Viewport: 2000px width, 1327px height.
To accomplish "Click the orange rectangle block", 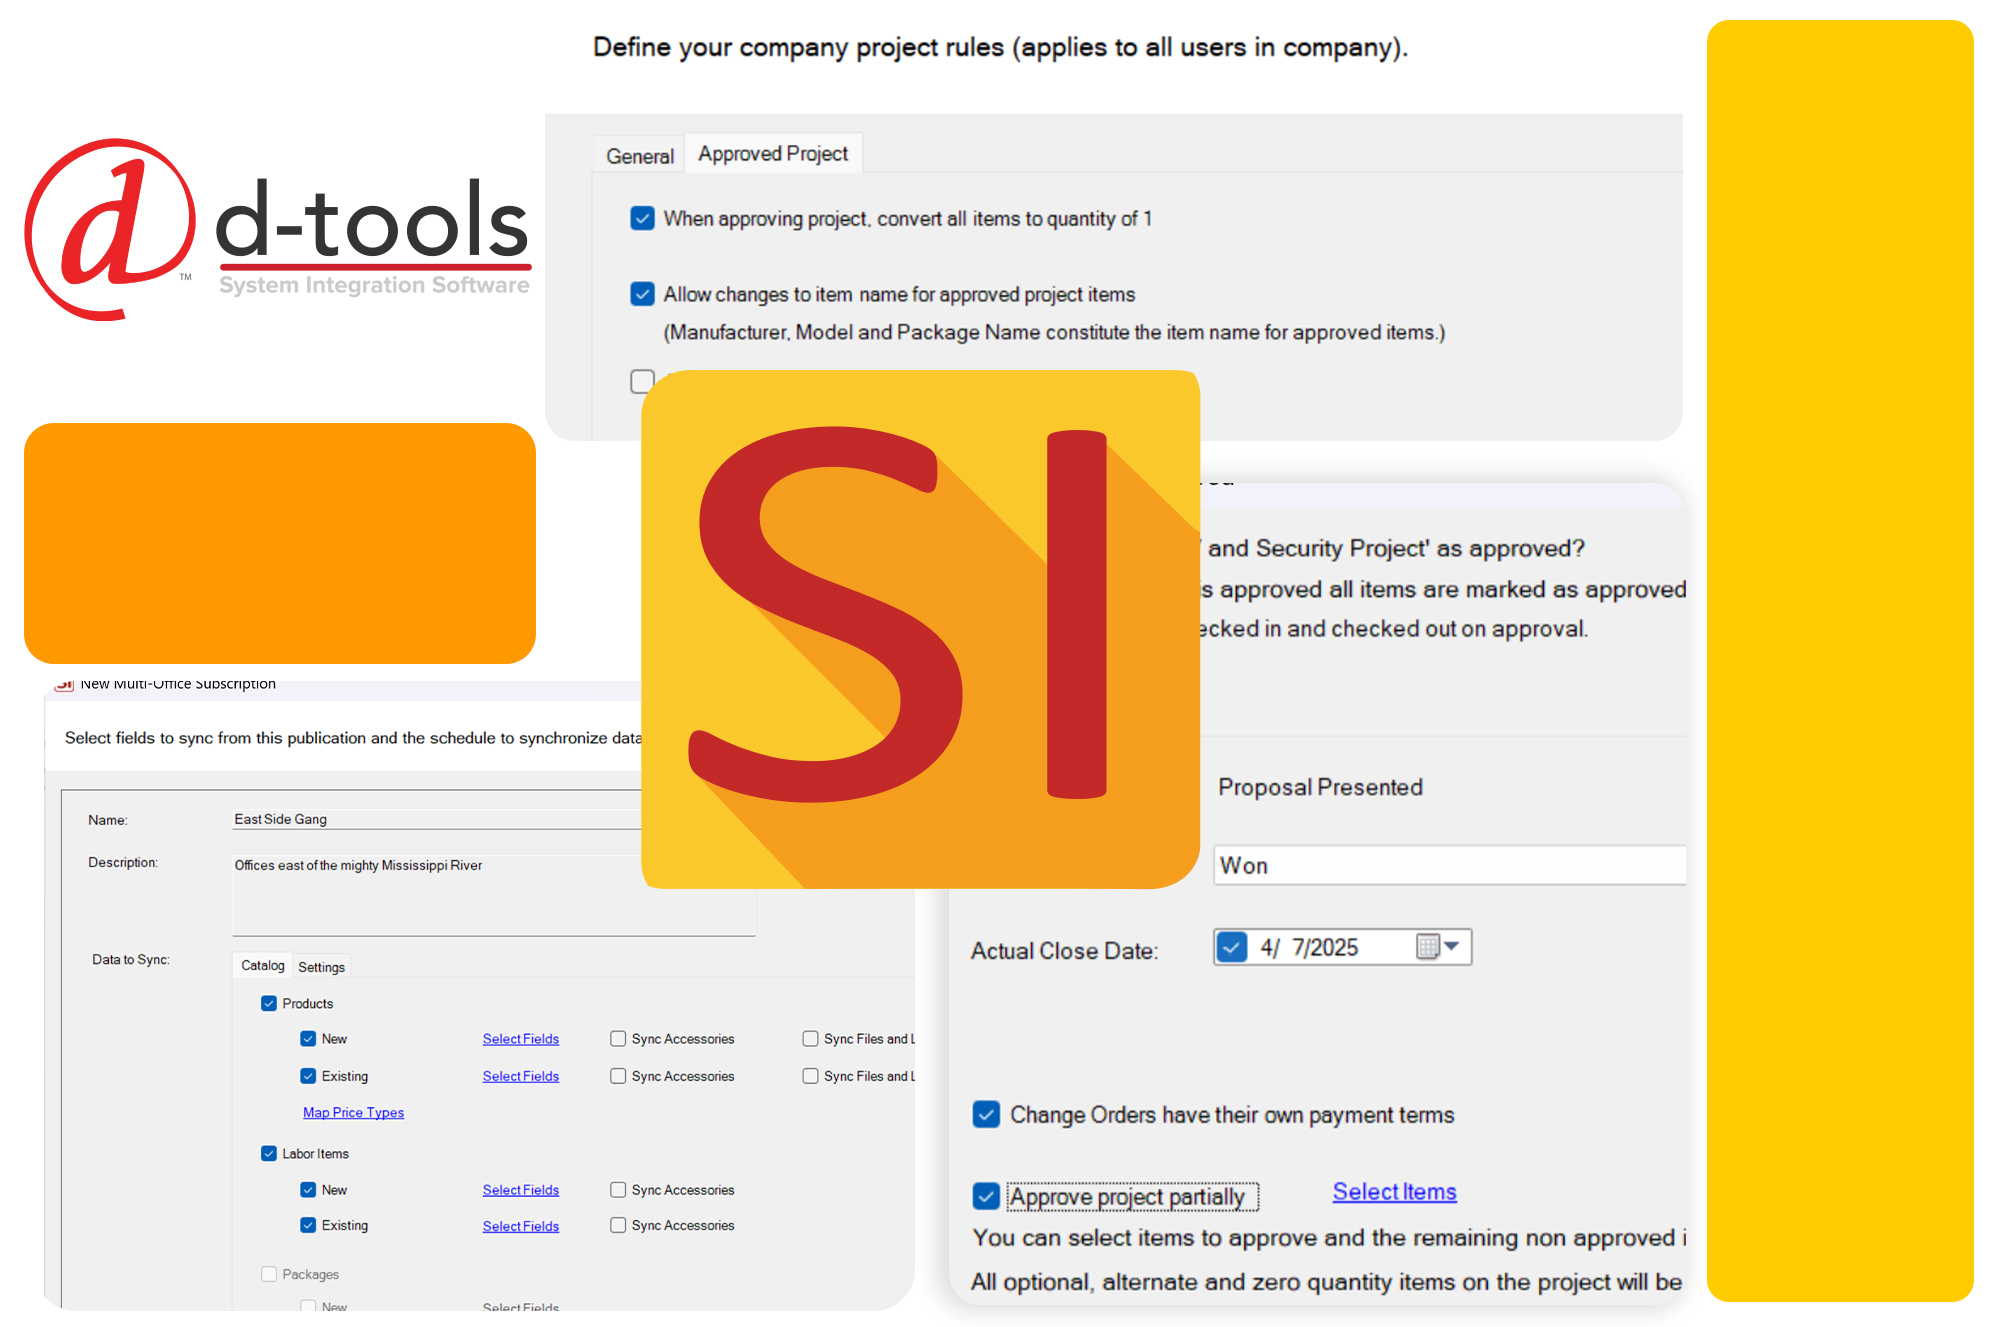I will [280, 543].
